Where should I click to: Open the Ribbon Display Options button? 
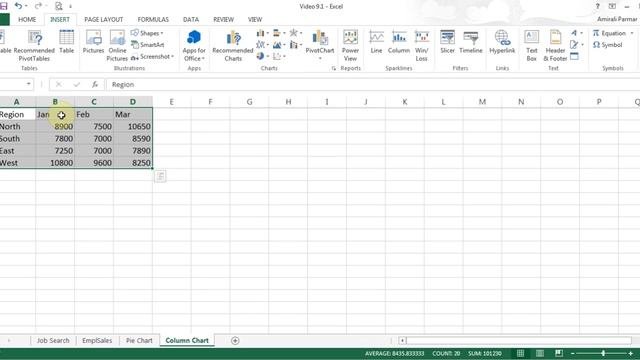(612, 6)
